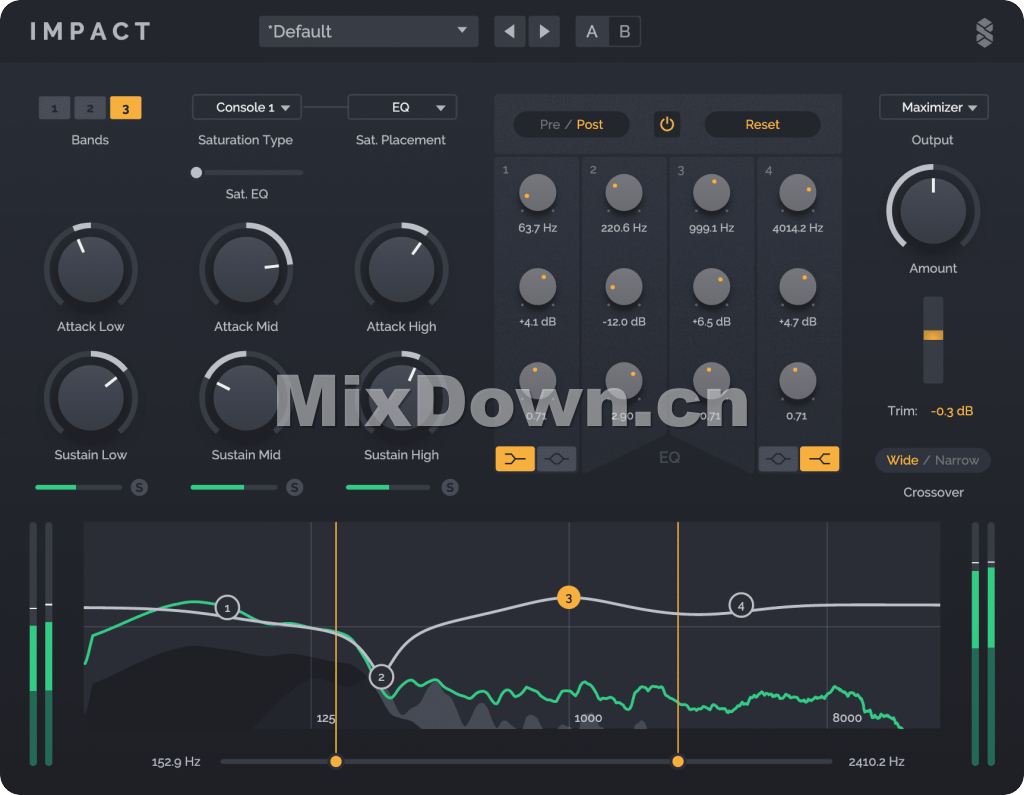The width and height of the screenshot is (1024, 795).
Task: Solo the Low band with S button
Action: tap(139, 487)
